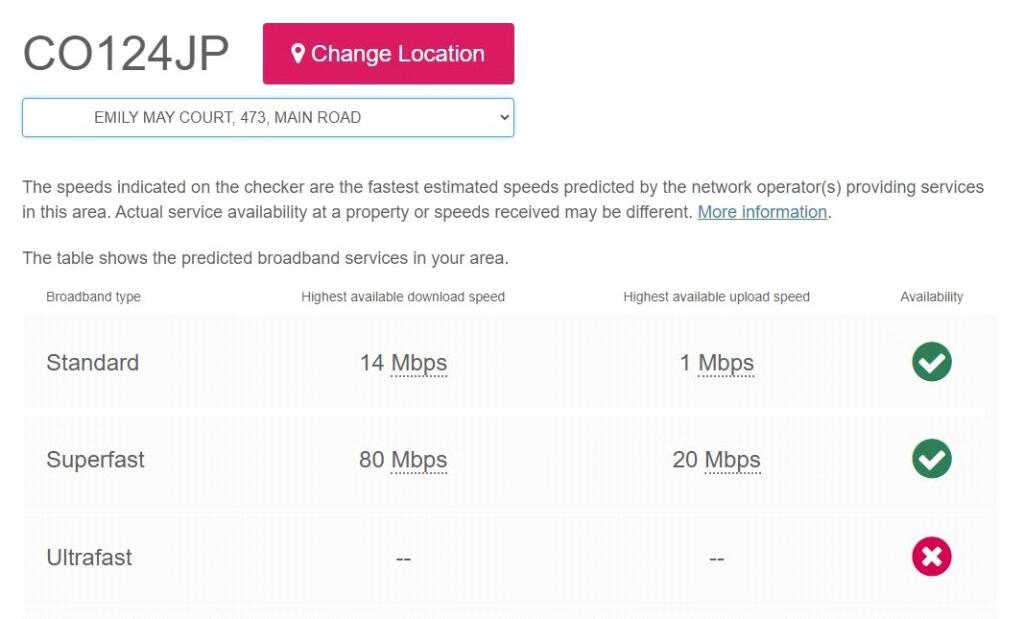Click the Mbps abbreviation next to 20
The width and height of the screenshot is (1024, 619).
point(732,460)
